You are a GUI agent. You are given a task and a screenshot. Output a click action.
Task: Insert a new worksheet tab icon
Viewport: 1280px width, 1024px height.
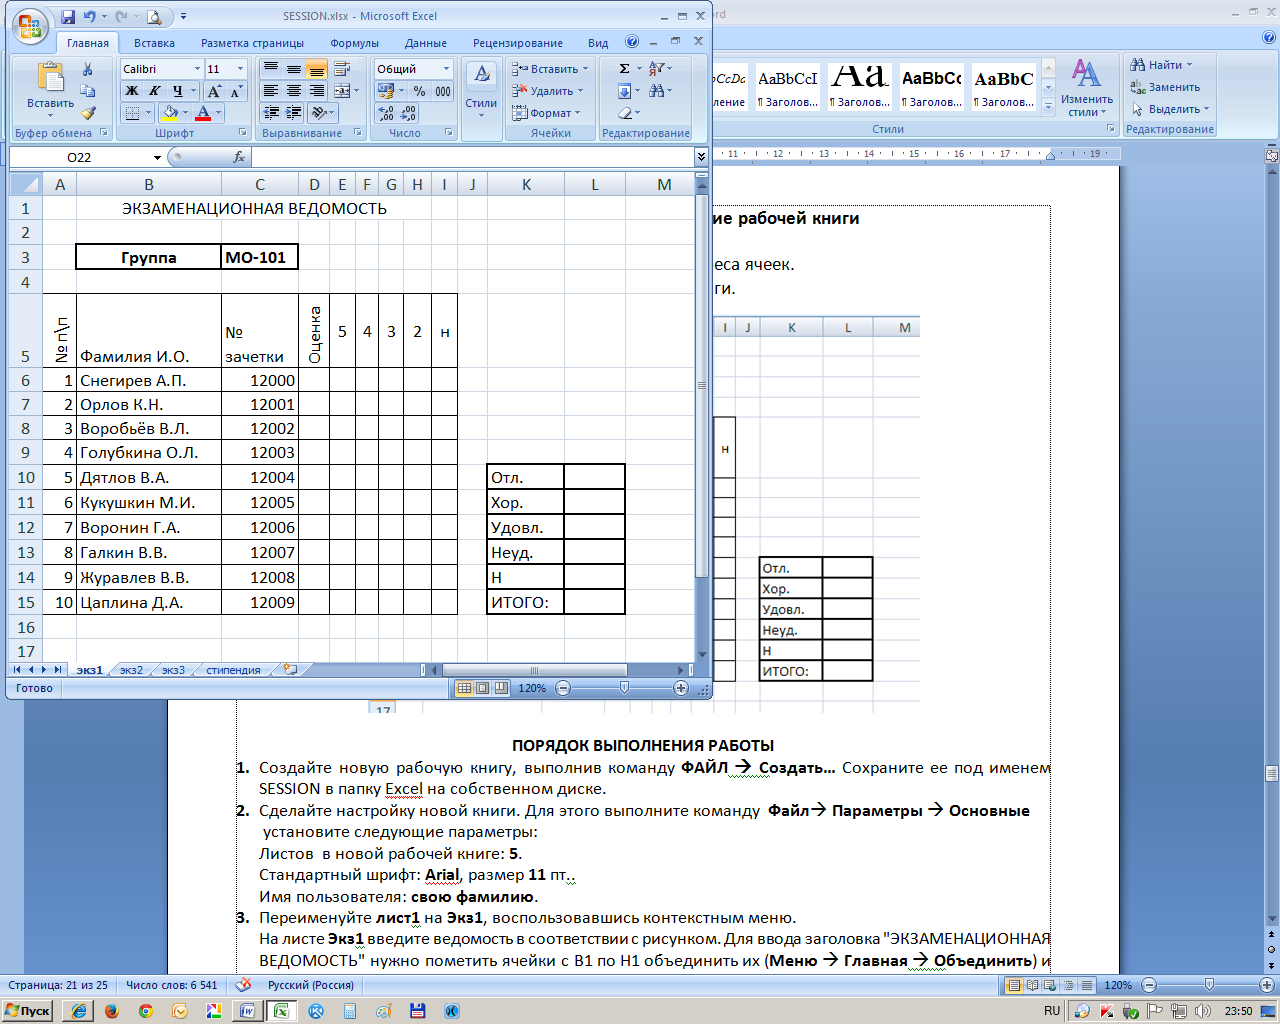290,670
